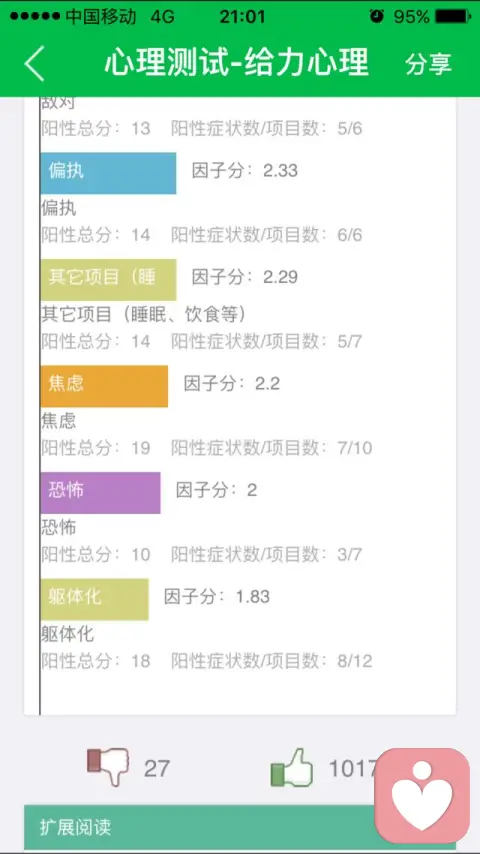Tap 其它项目（睡眠、饮食等）description line
The width and height of the screenshot is (480, 854).
[x=144, y=314]
